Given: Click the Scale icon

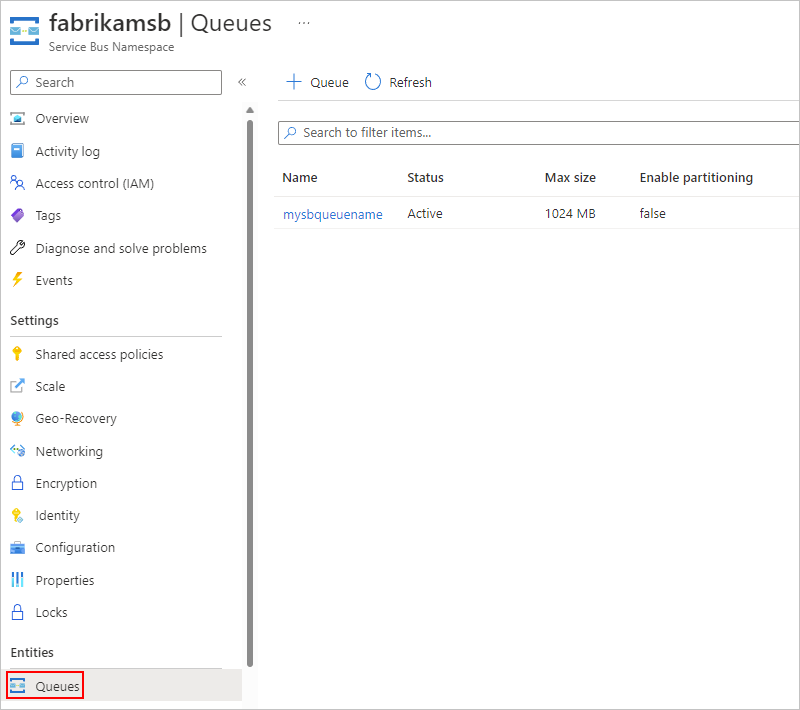Looking at the screenshot, I should (18, 386).
